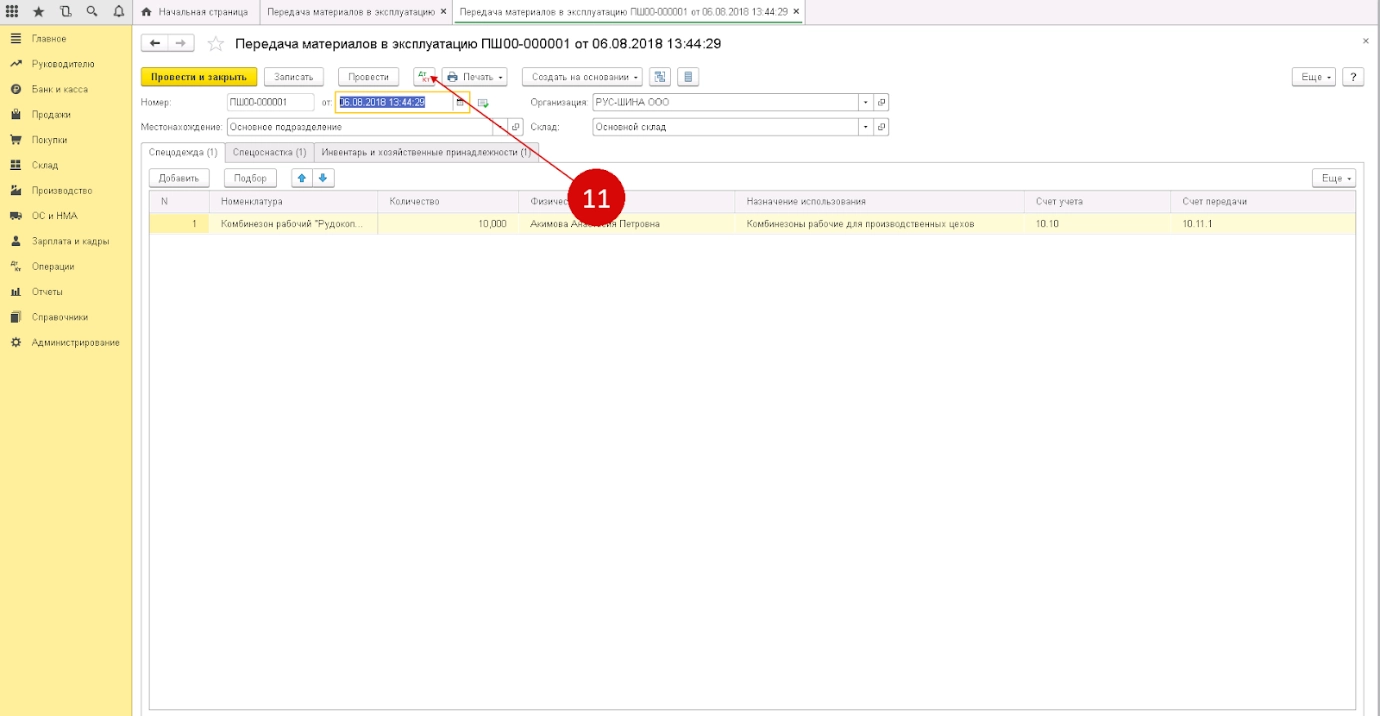This screenshot has width=1380, height=716.
Task: Open the Главное section in the sidebar
Action: [x=49, y=38]
